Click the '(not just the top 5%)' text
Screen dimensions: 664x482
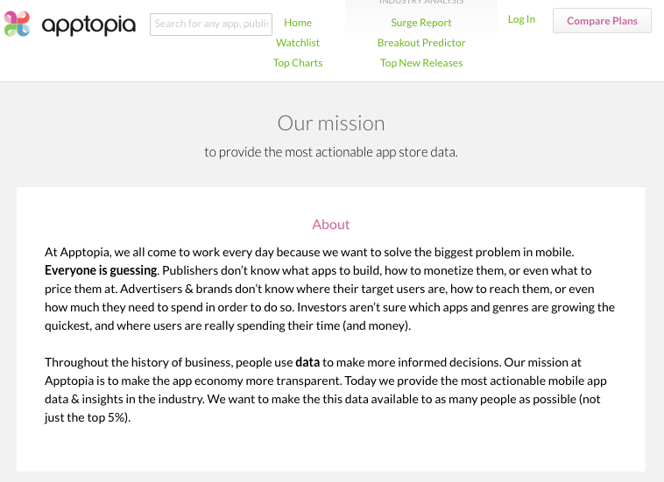[x=90, y=417]
